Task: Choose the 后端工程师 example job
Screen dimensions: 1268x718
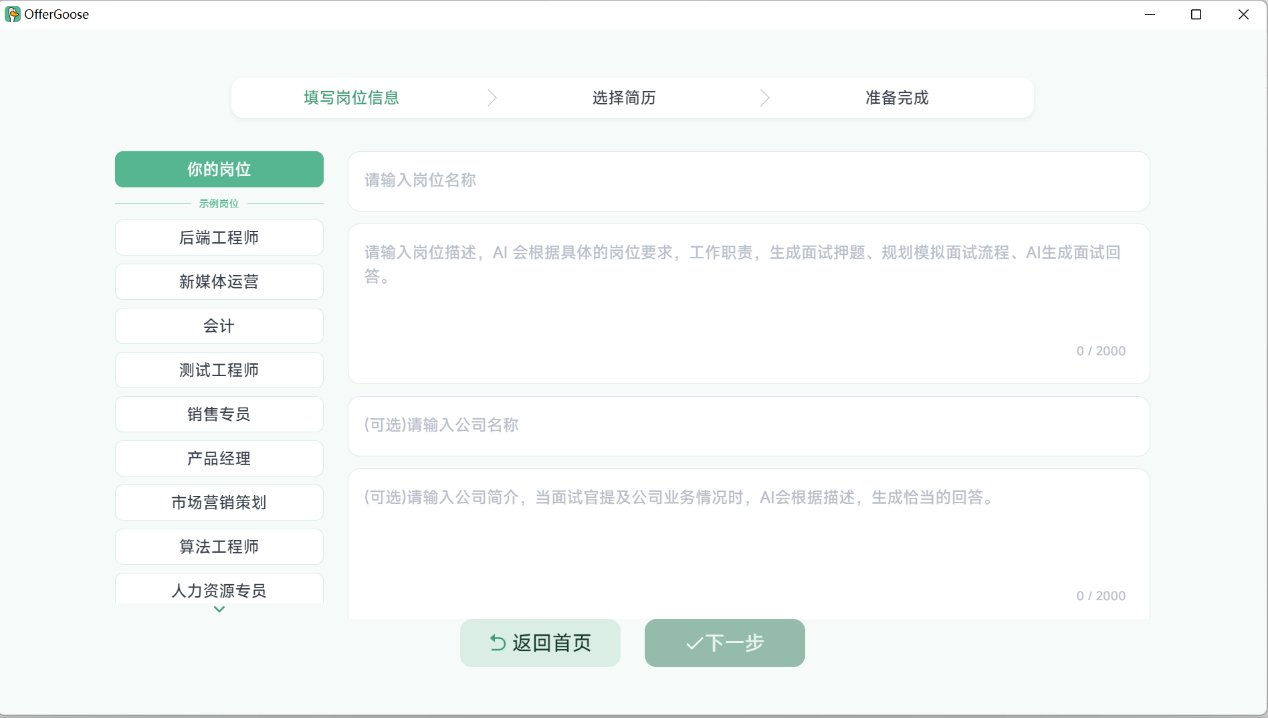Action: (x=219, y=238)
